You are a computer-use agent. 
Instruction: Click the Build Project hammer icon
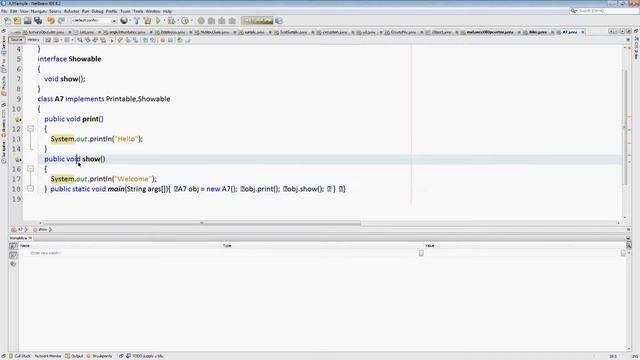click(x=137, y=20)
